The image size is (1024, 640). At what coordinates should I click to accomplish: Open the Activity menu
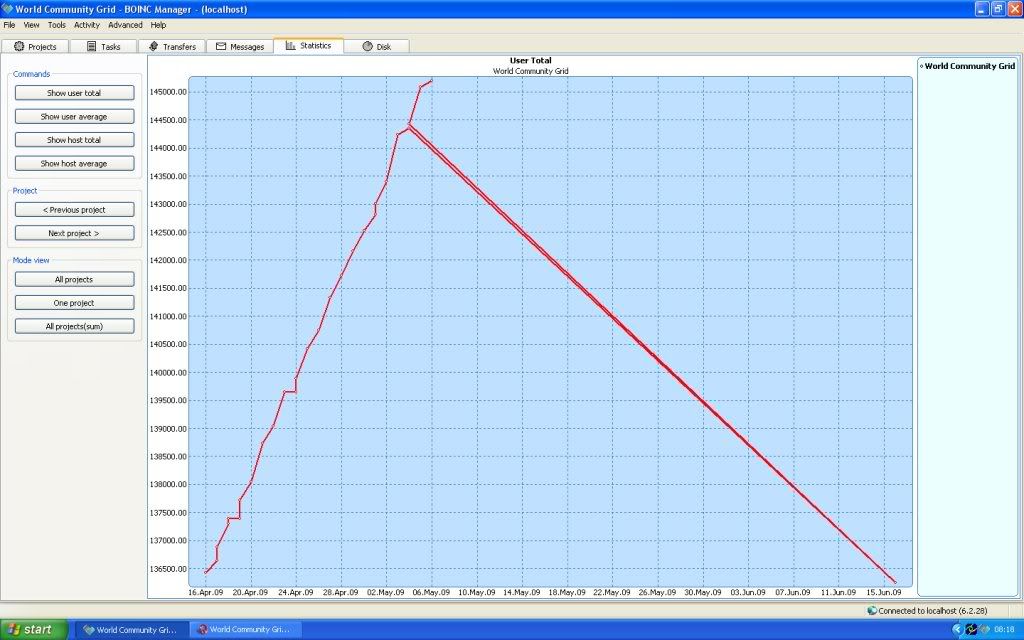pos(87,24)
